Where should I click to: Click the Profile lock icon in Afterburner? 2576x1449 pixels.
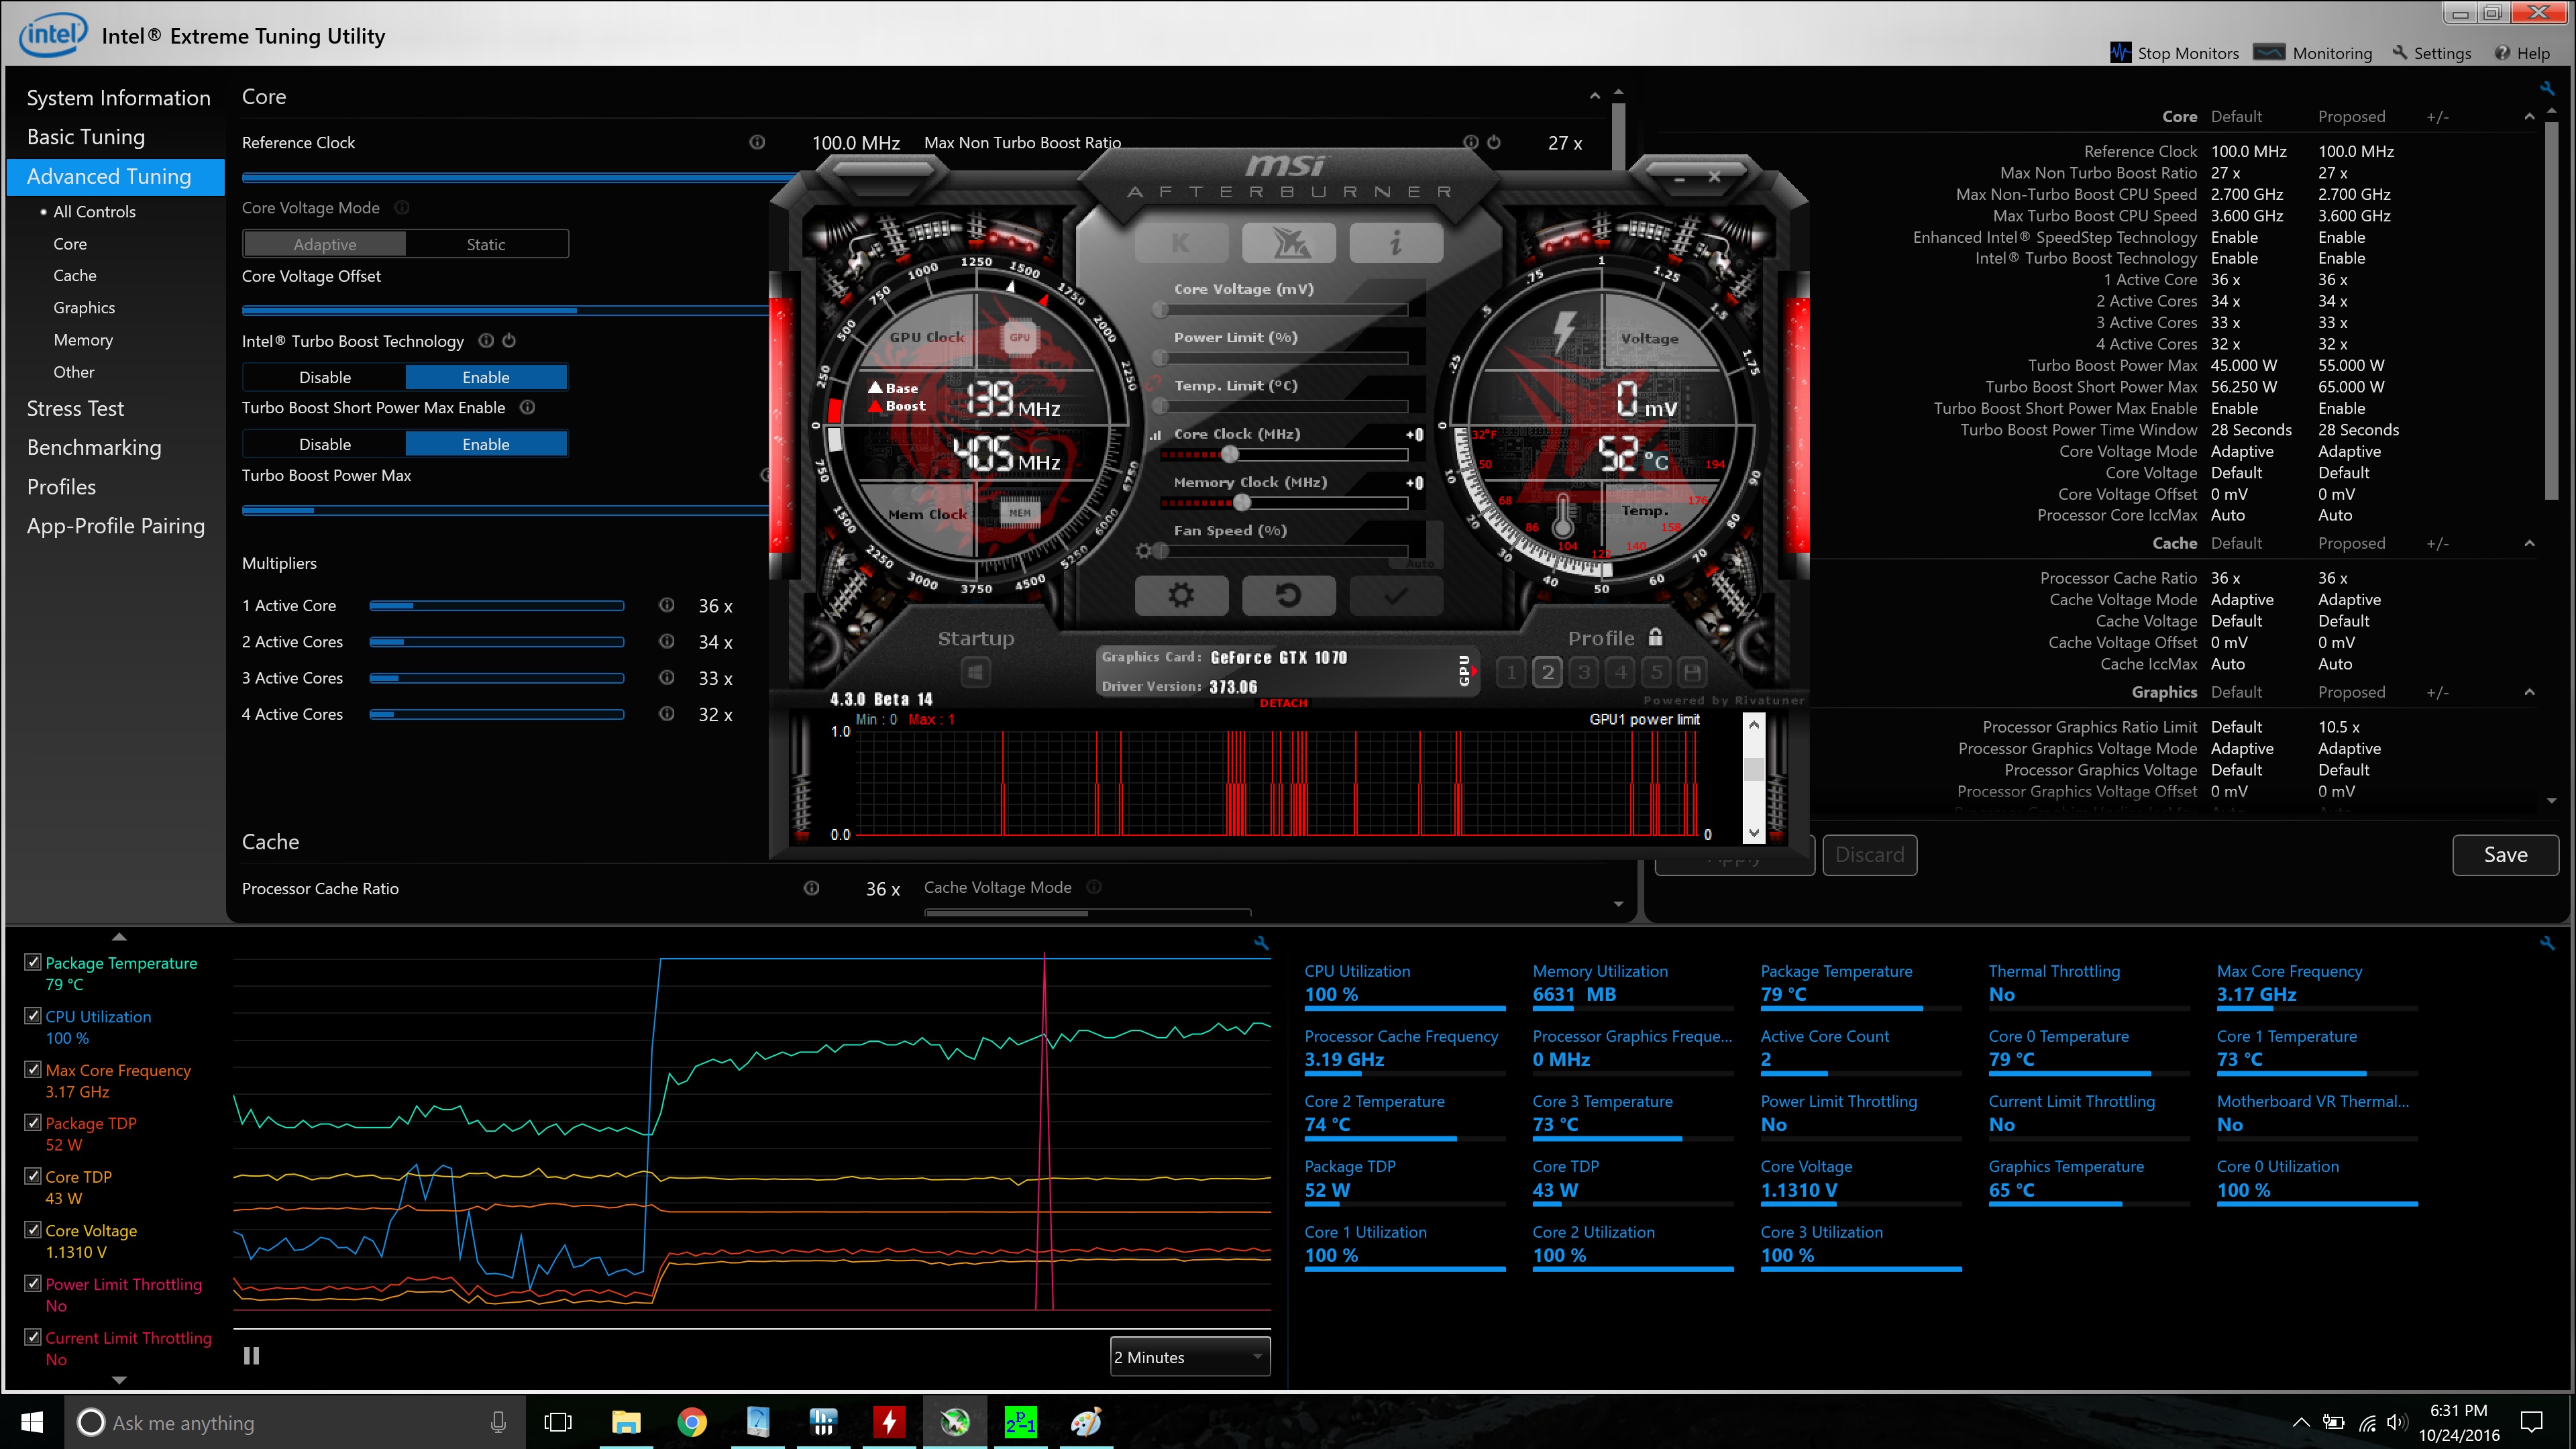[1656, 637]
